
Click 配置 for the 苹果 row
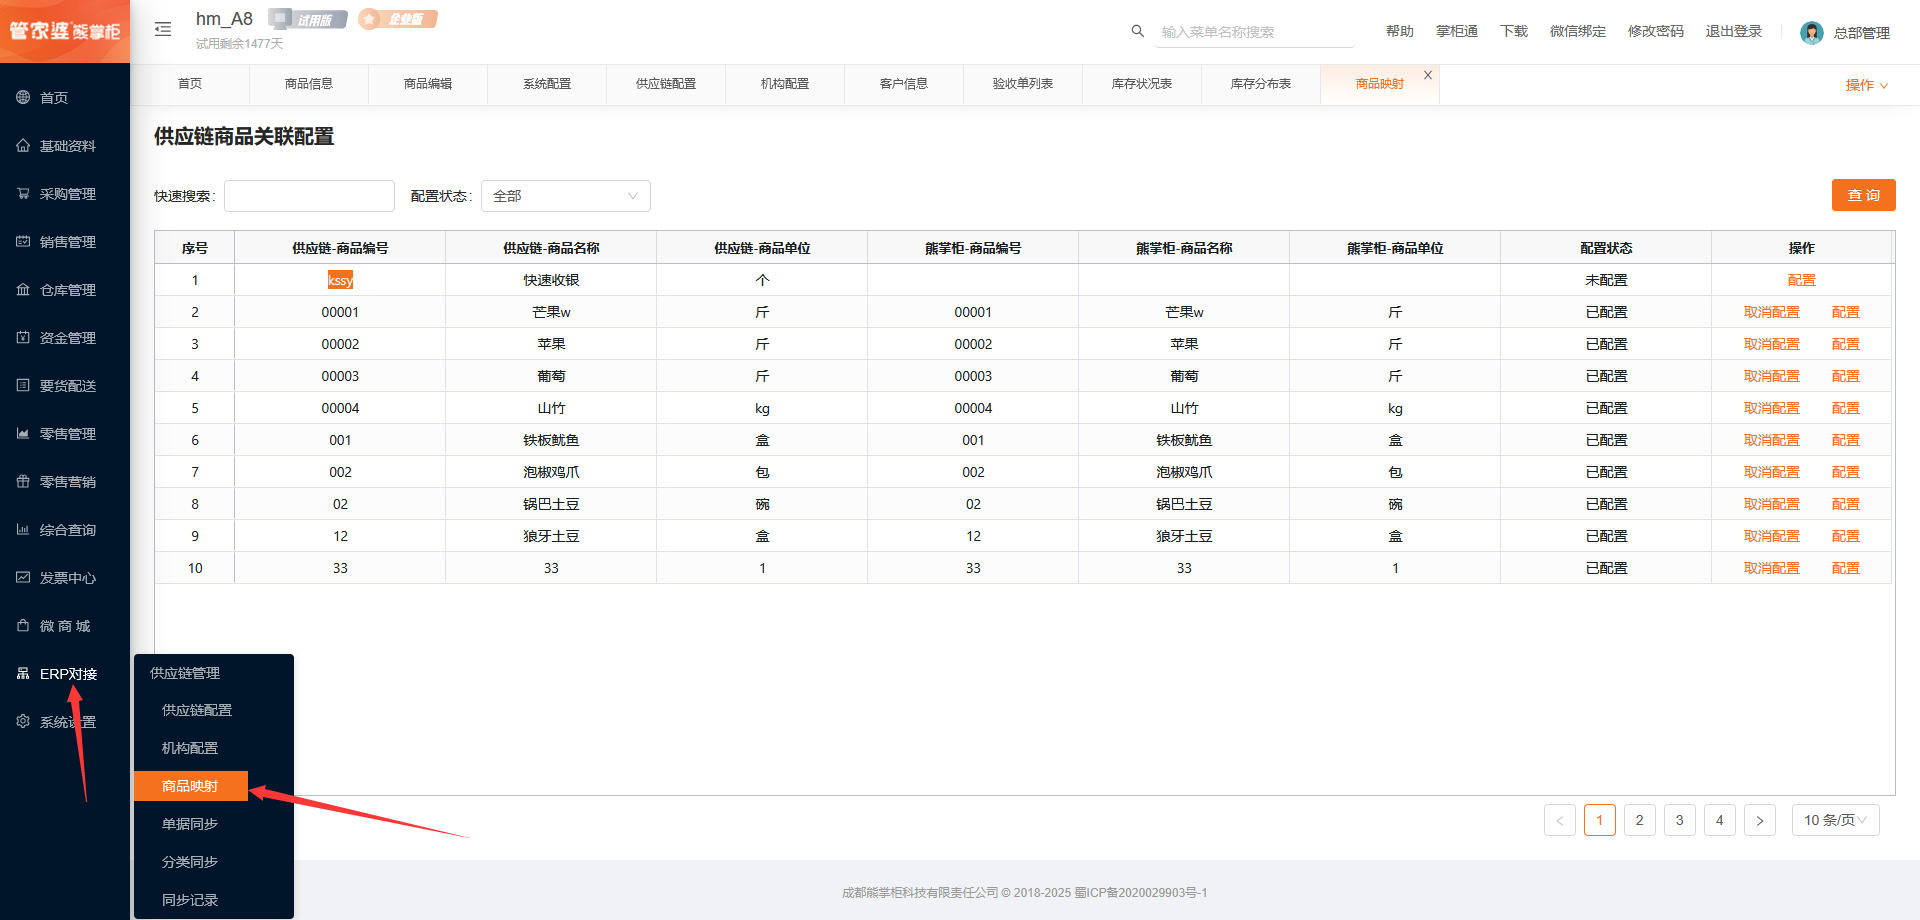[1846, 344]
